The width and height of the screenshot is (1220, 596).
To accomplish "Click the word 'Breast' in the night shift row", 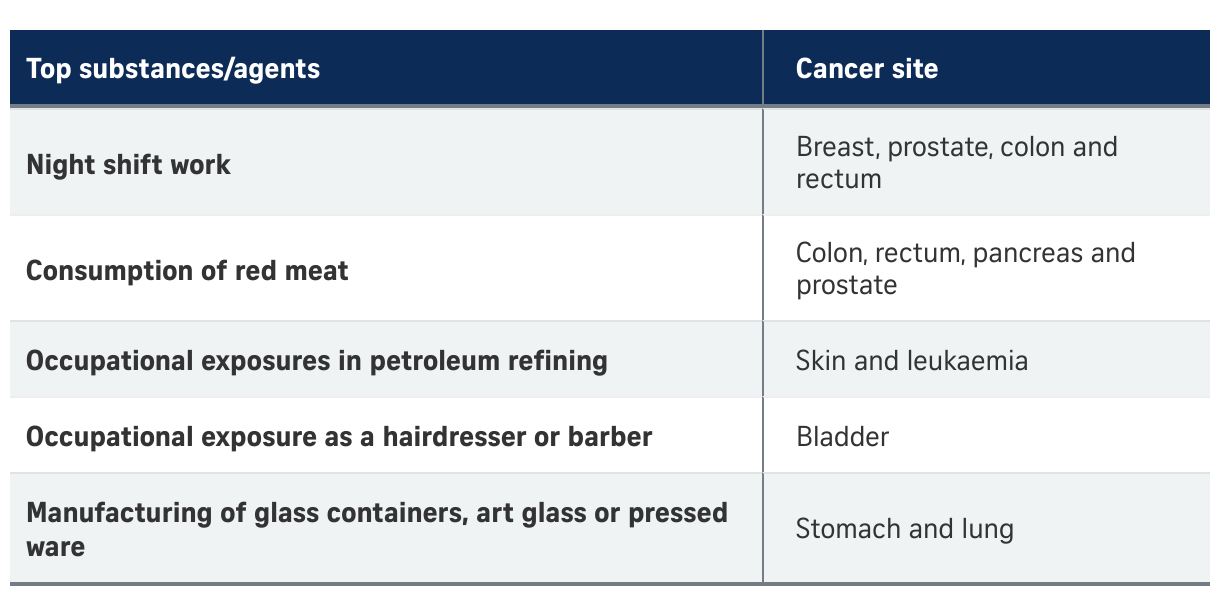I will click(x=836, y=147).
